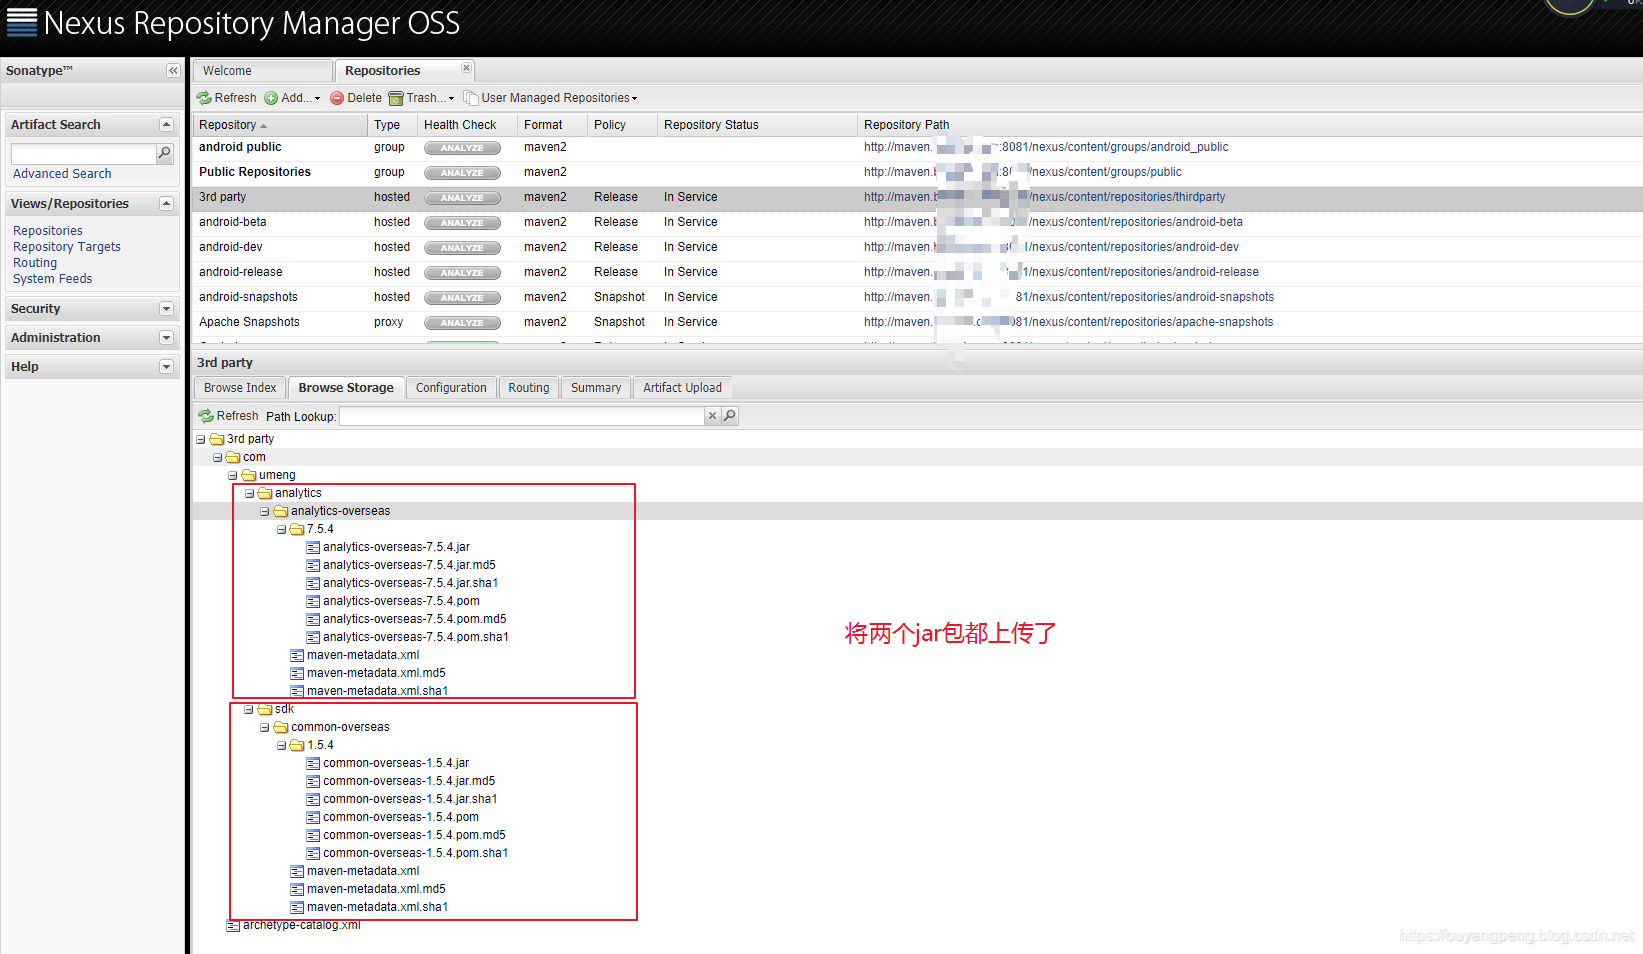Click the Nexus hamburger menu icon
This screenshot has height=954, width=1643.
(x=22, y=22)
